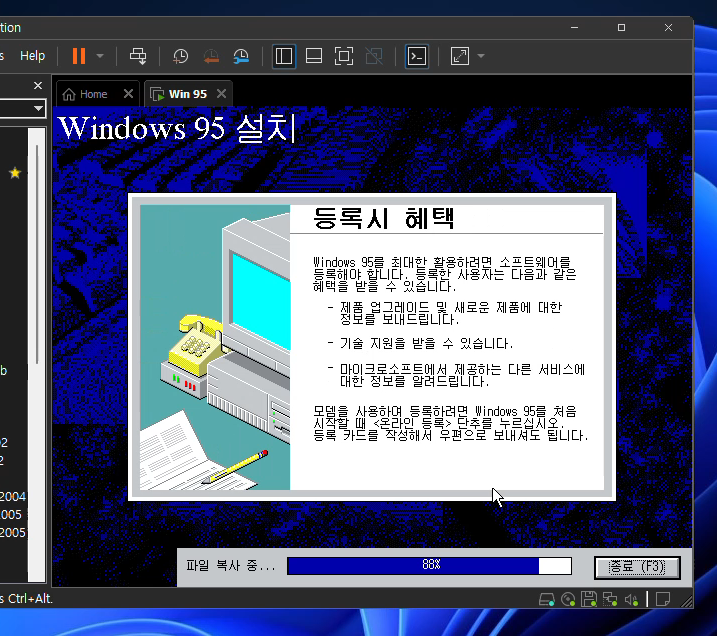Click the window resize grip in status bar
This screenshot has width=717, height=636.
(686, 602)
